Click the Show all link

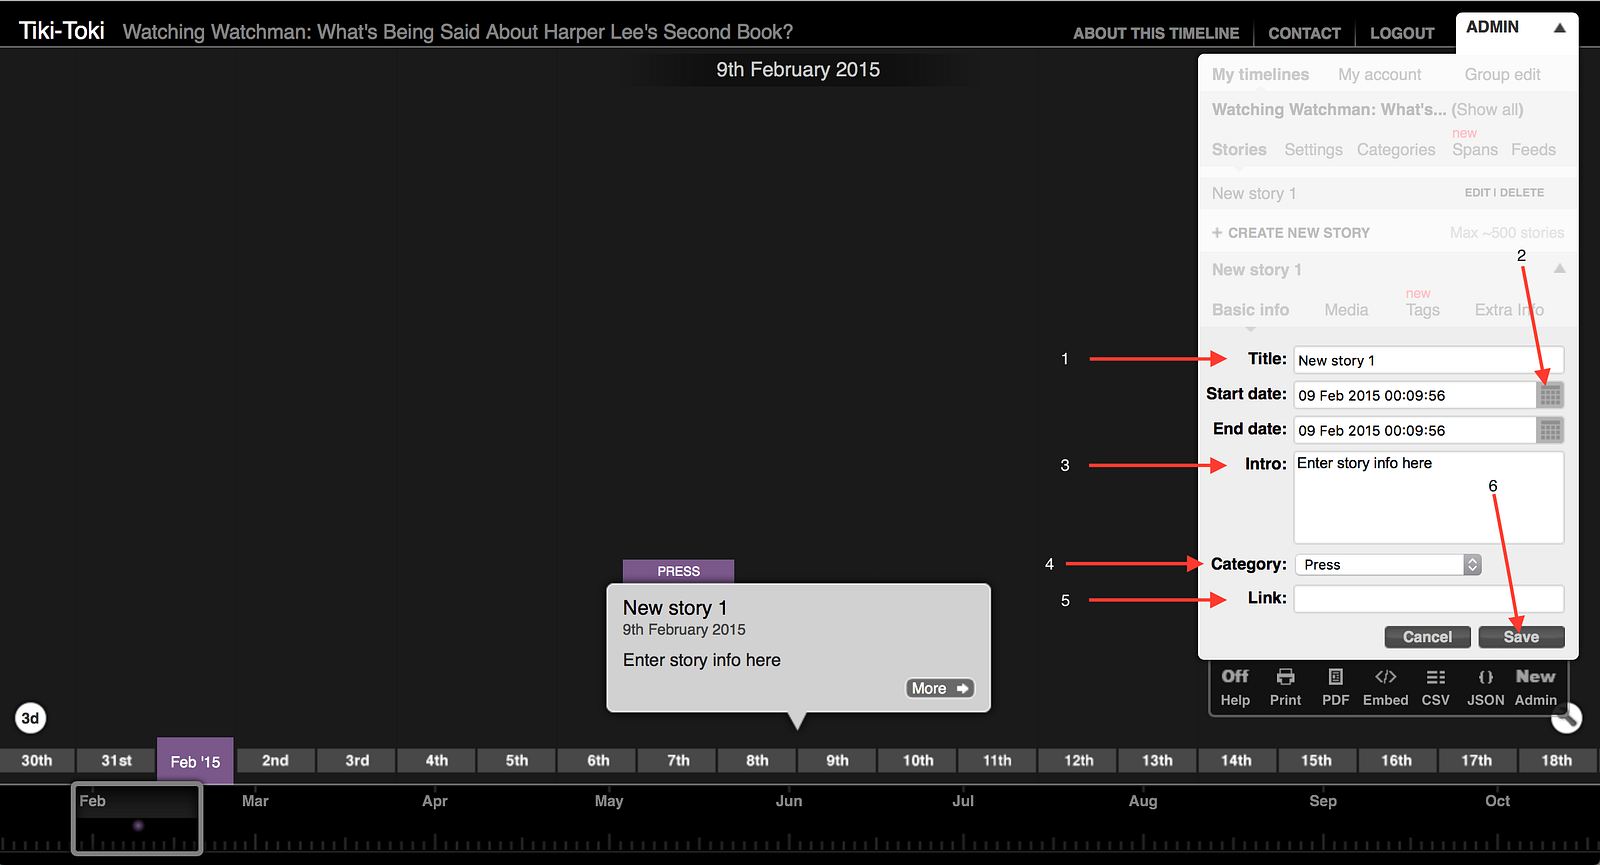(1487, 110)
